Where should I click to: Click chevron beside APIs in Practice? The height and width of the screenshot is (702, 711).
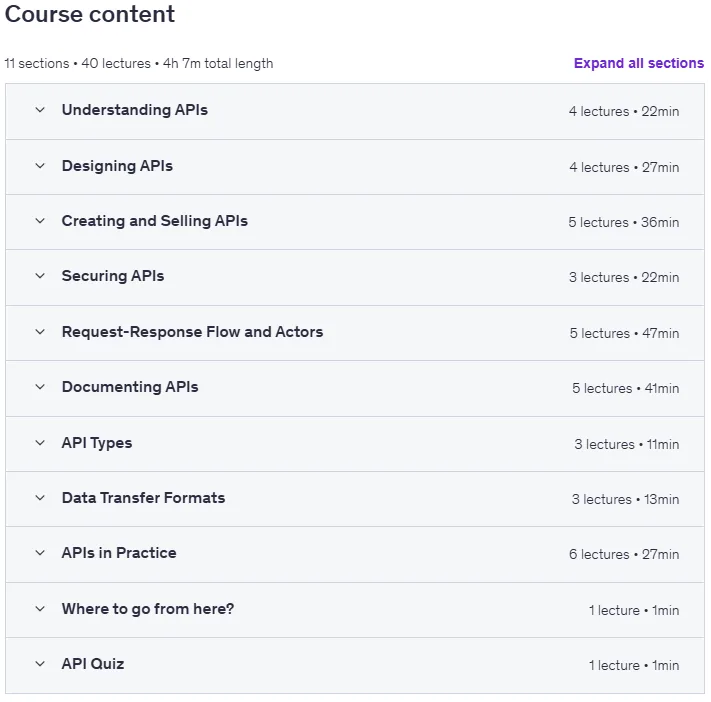40,553
